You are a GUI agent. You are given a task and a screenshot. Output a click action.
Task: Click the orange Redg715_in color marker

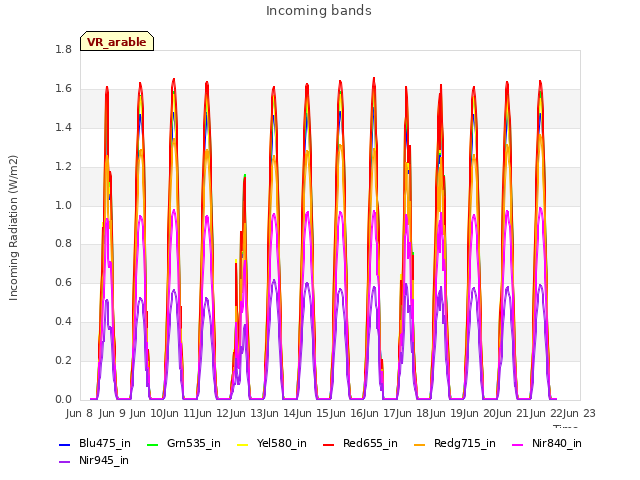click(419, 444)
